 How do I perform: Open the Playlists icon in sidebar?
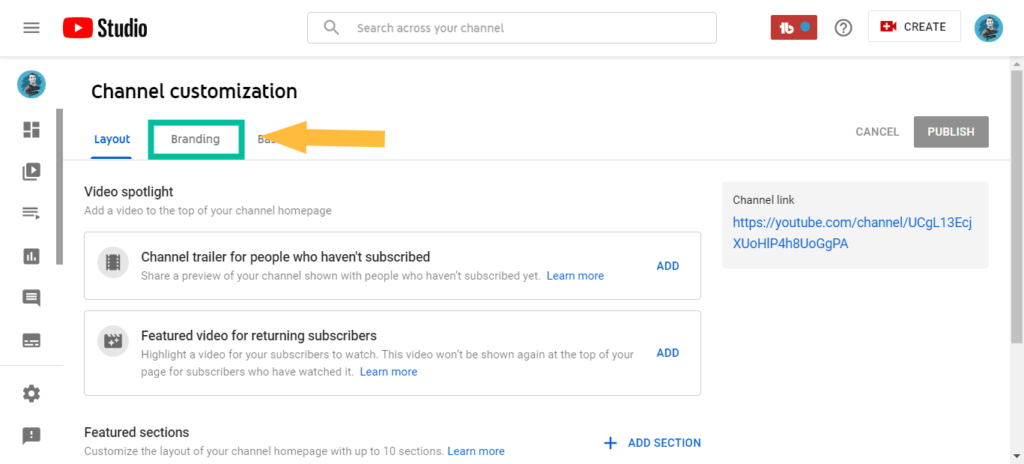[x=31, y=213]
